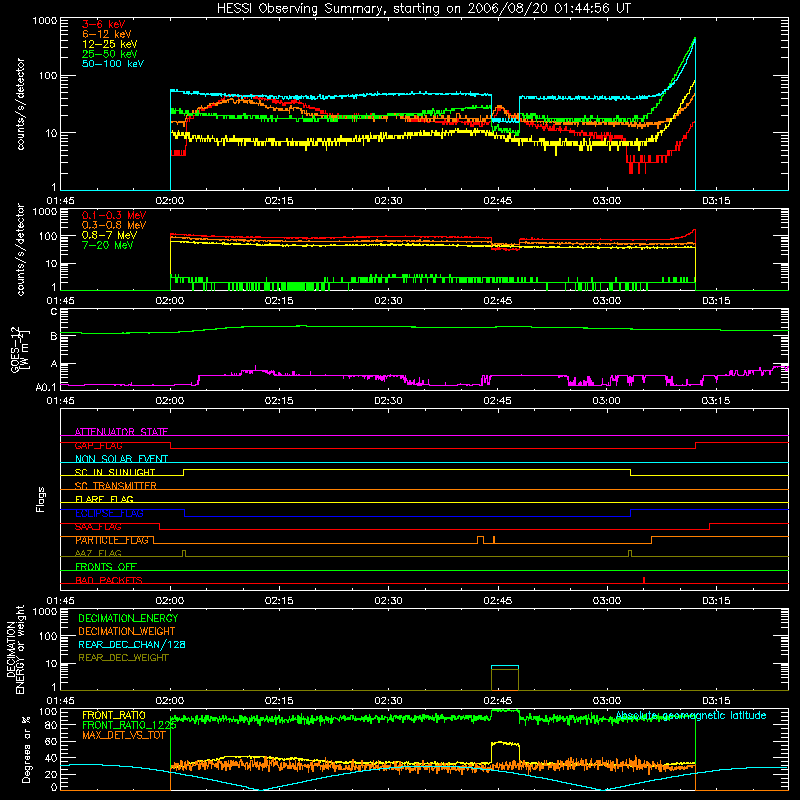
Task: Select the ECLIPSE_FLAG label
Action: [x=109, y=513]
